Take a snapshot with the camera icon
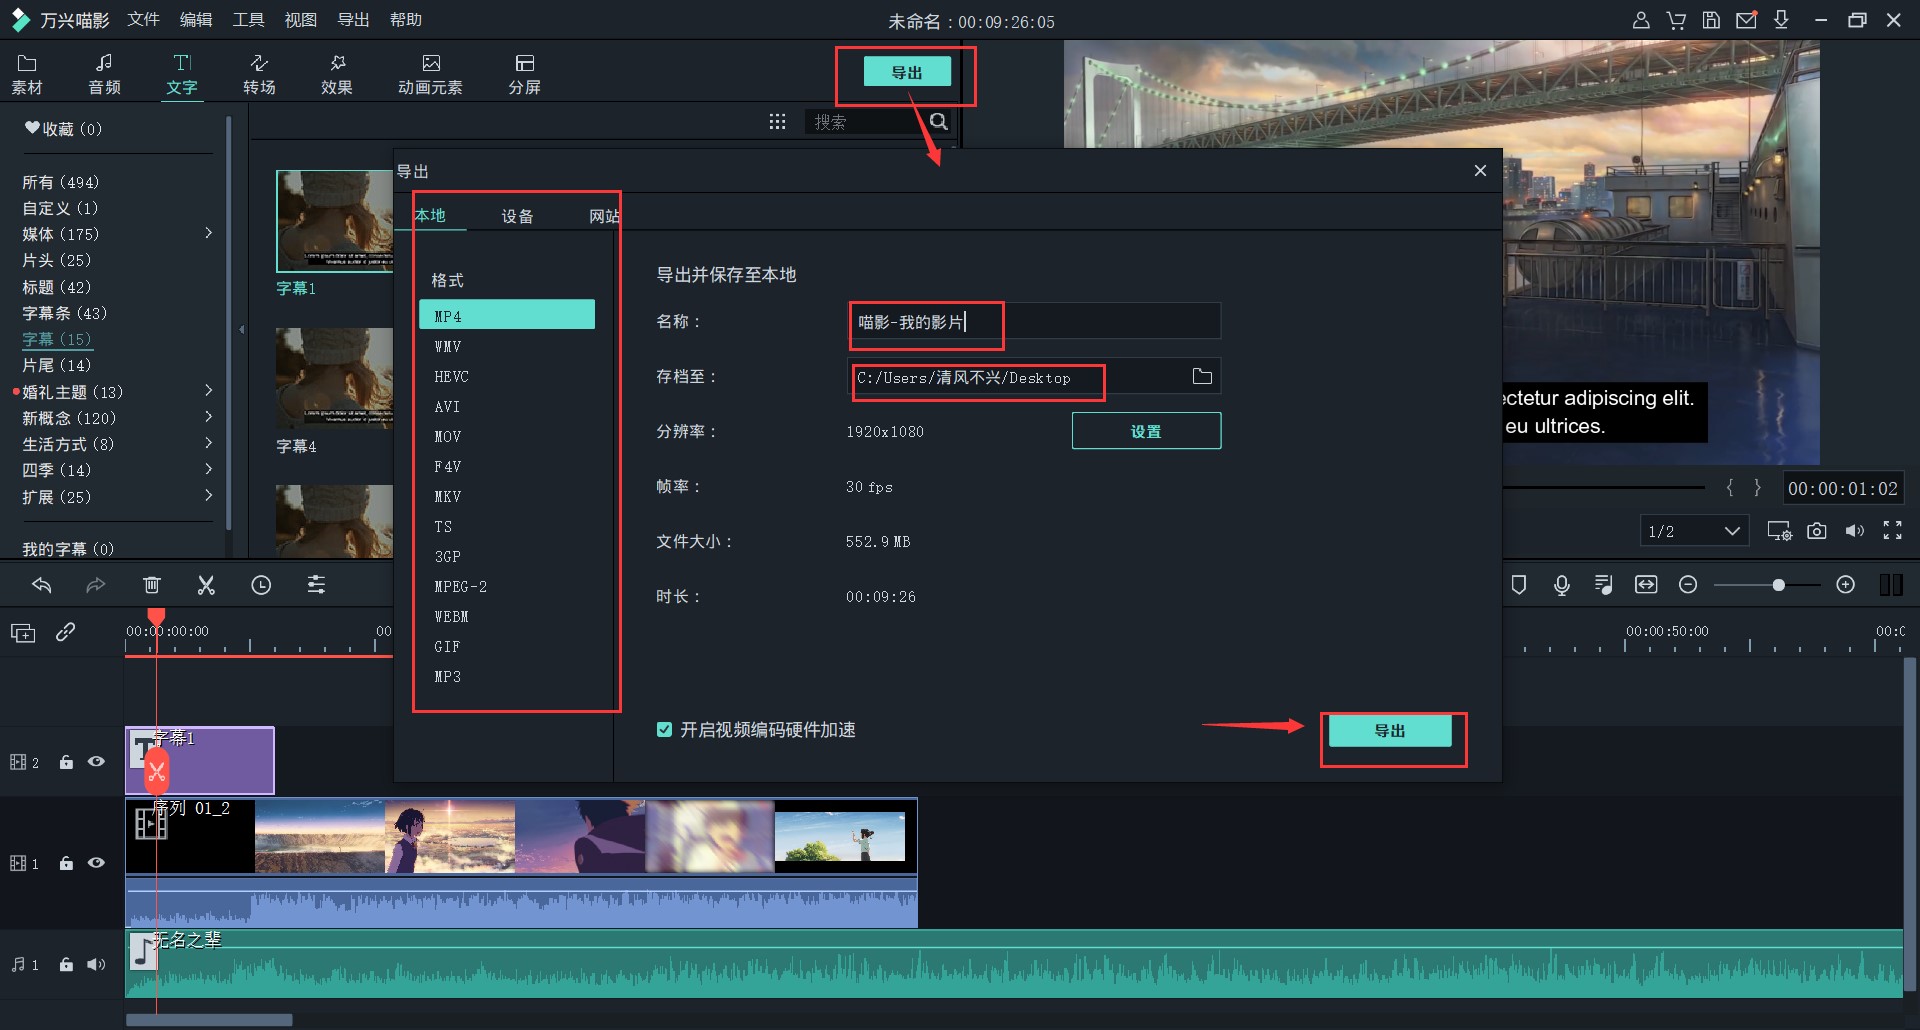Image resolution: width=1920 pixels, height=1030 pixels. 1817,531
